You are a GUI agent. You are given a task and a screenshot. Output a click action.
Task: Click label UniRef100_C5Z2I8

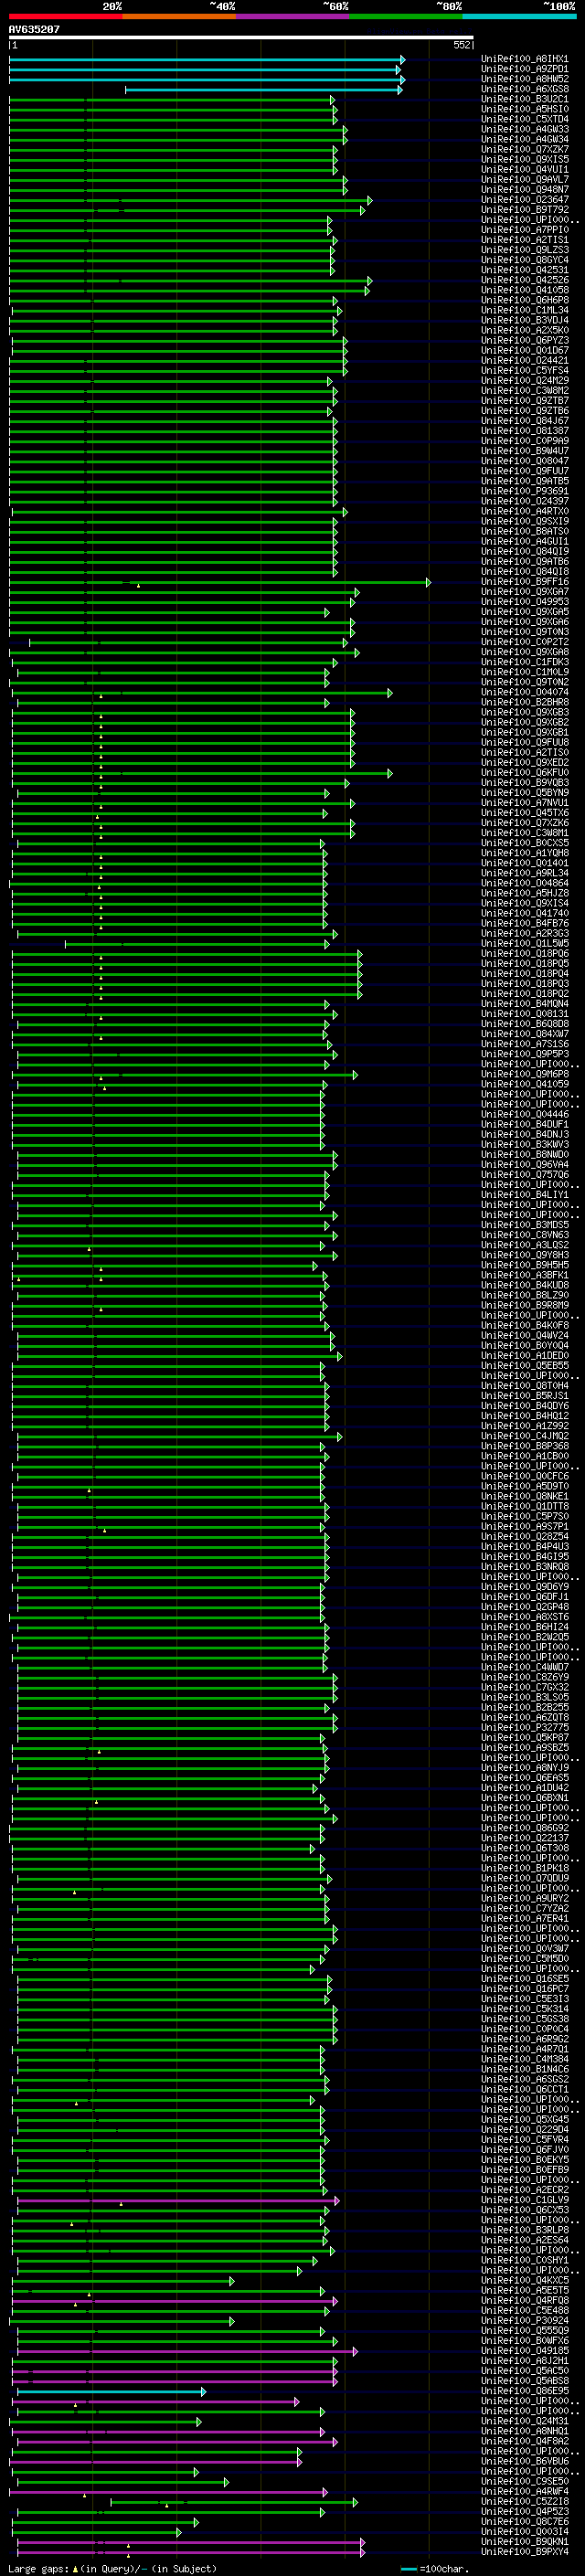point(525,2501)
